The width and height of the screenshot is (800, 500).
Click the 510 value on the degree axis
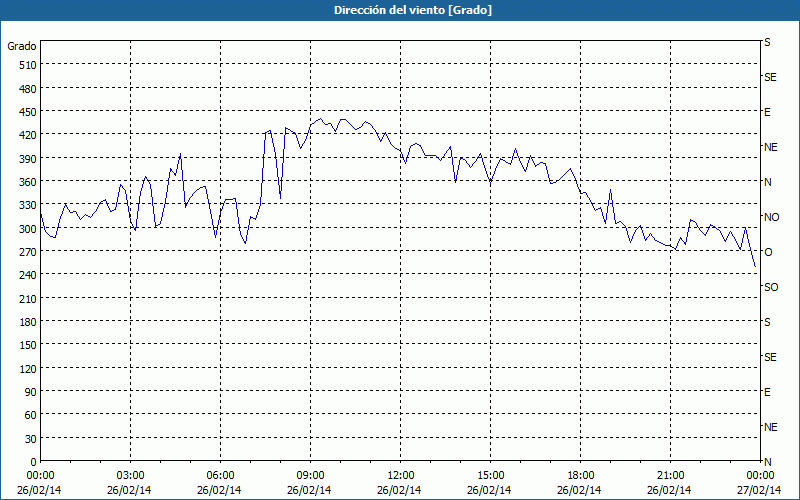pyautogui.click(x=28, y=65)
